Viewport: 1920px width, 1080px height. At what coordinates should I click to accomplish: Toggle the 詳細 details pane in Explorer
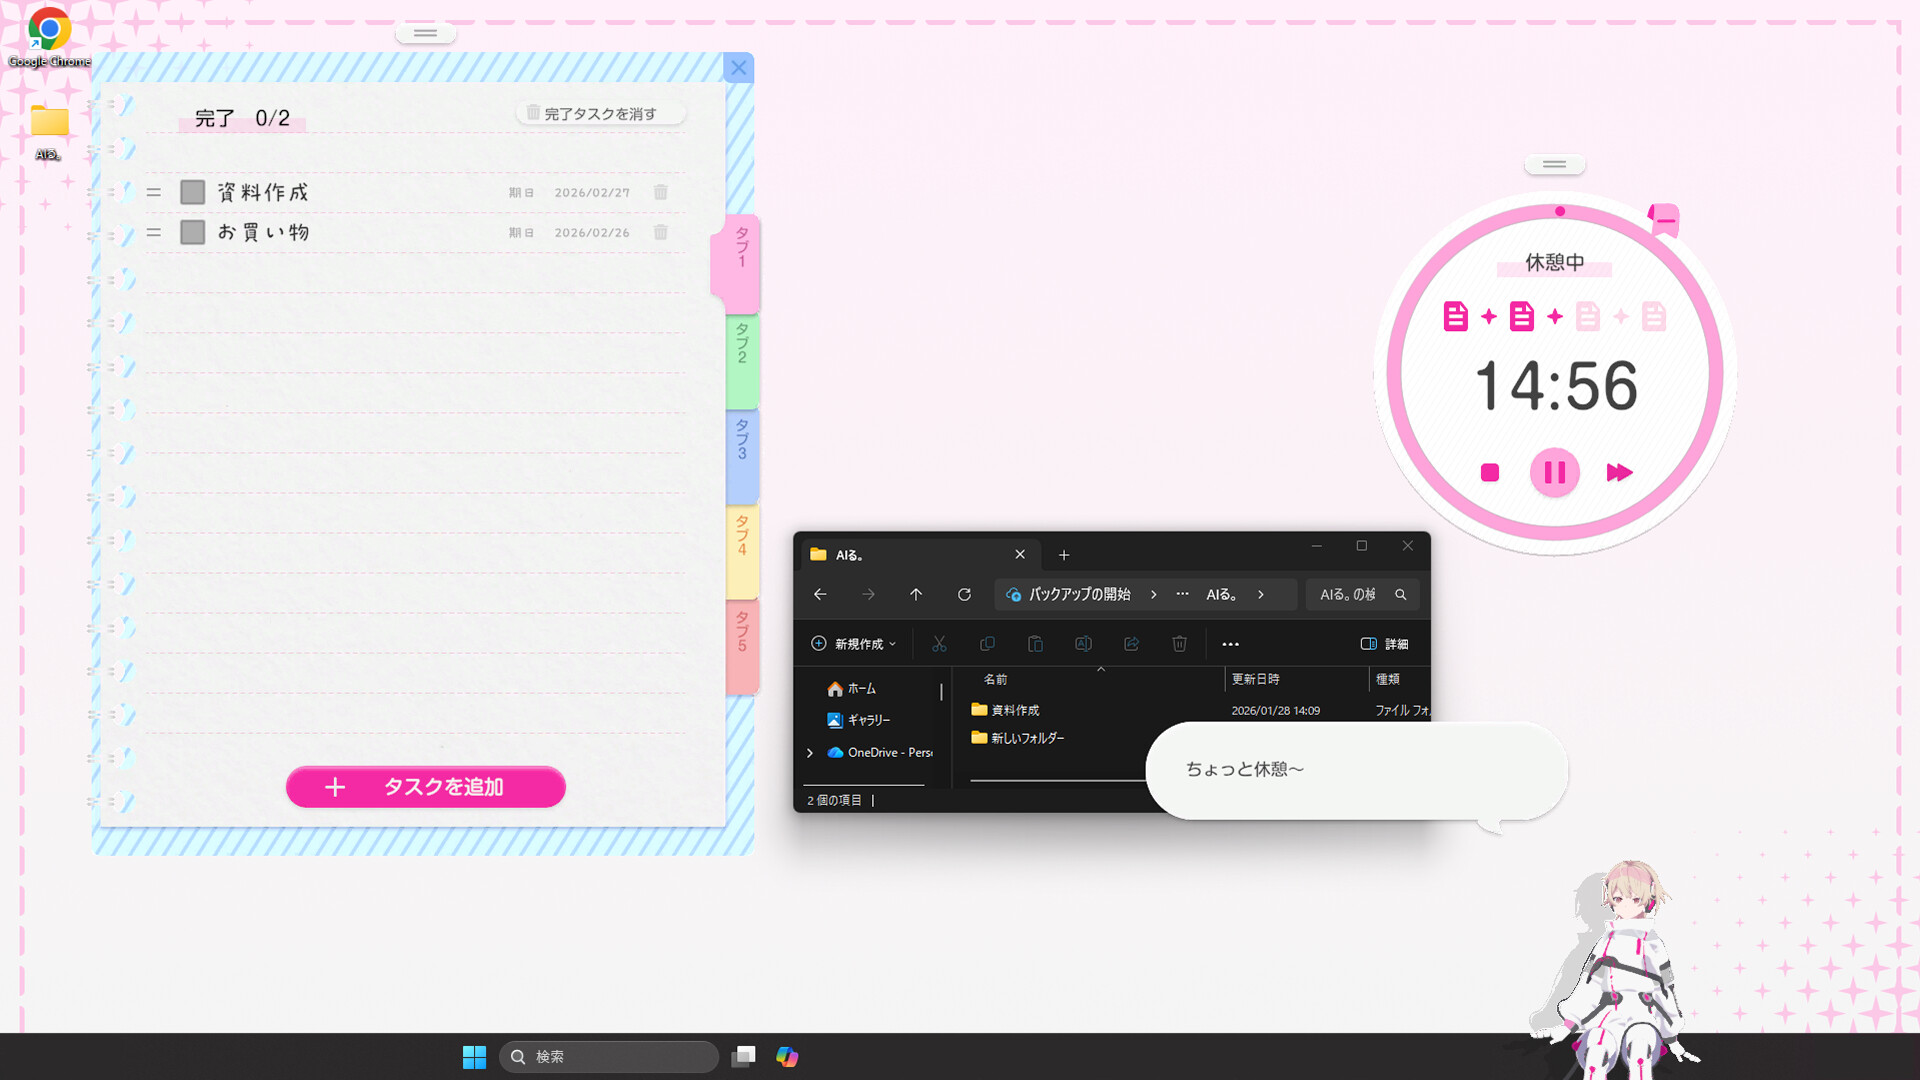click(1386, 644)
